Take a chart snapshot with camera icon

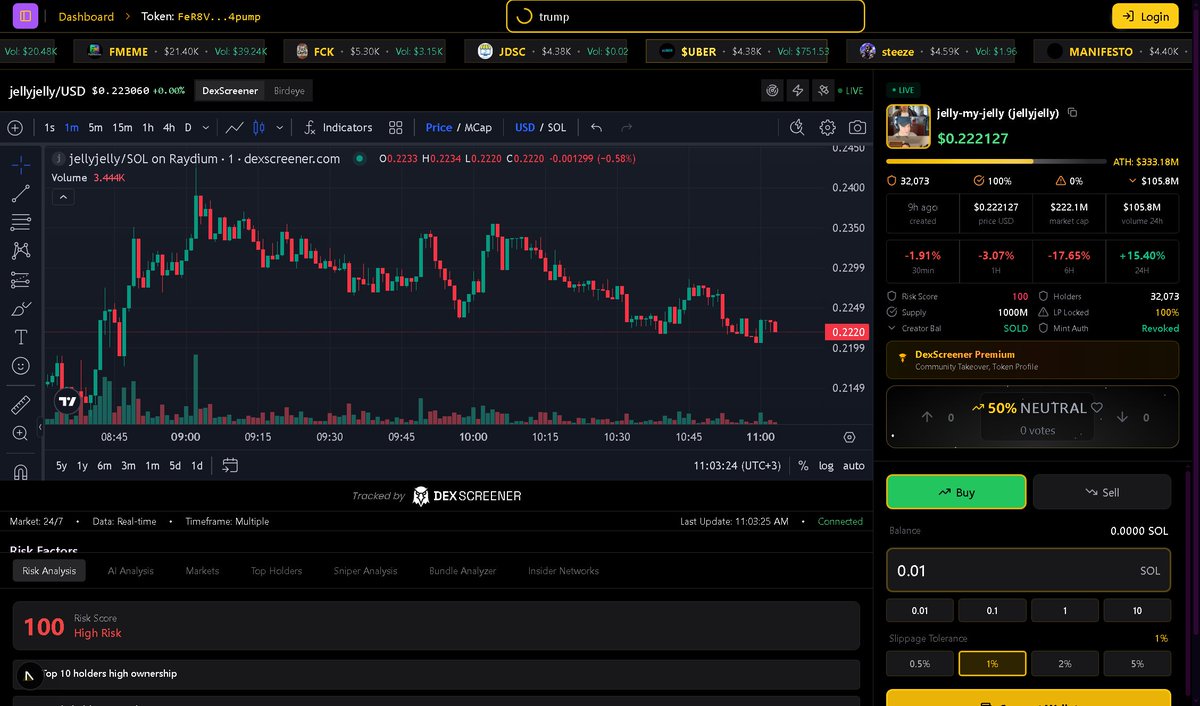click(858, 127)
